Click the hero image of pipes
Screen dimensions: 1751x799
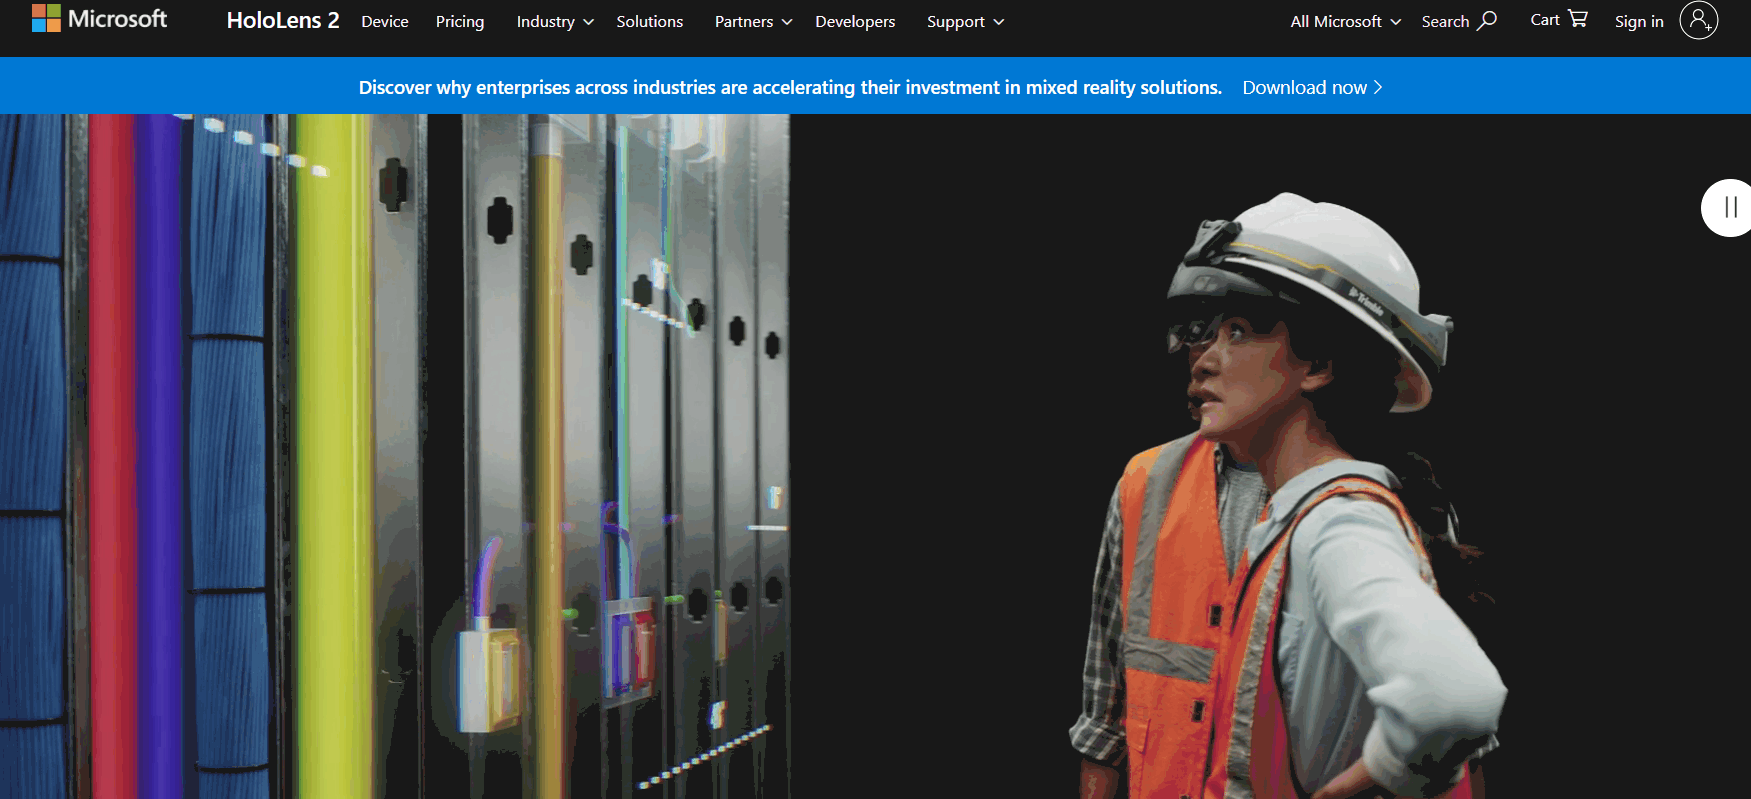(x=395, y=456)
